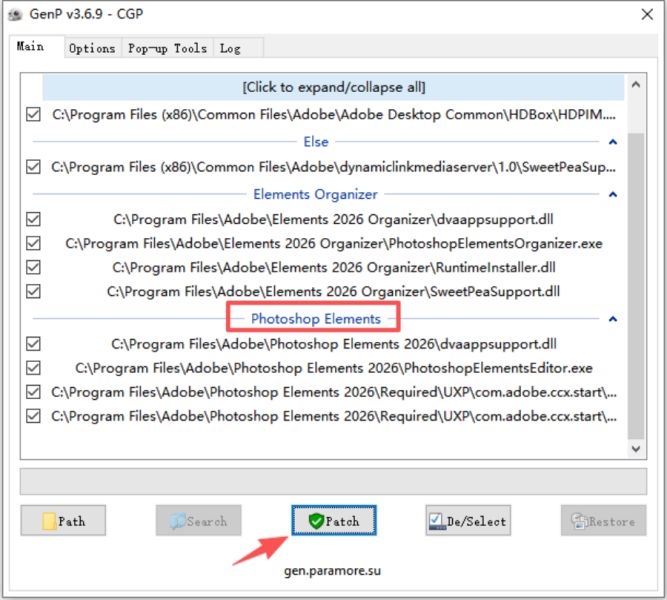
Task: Select the PhotoshopElementsEditor.exe path row
Action: click(334, 368)
